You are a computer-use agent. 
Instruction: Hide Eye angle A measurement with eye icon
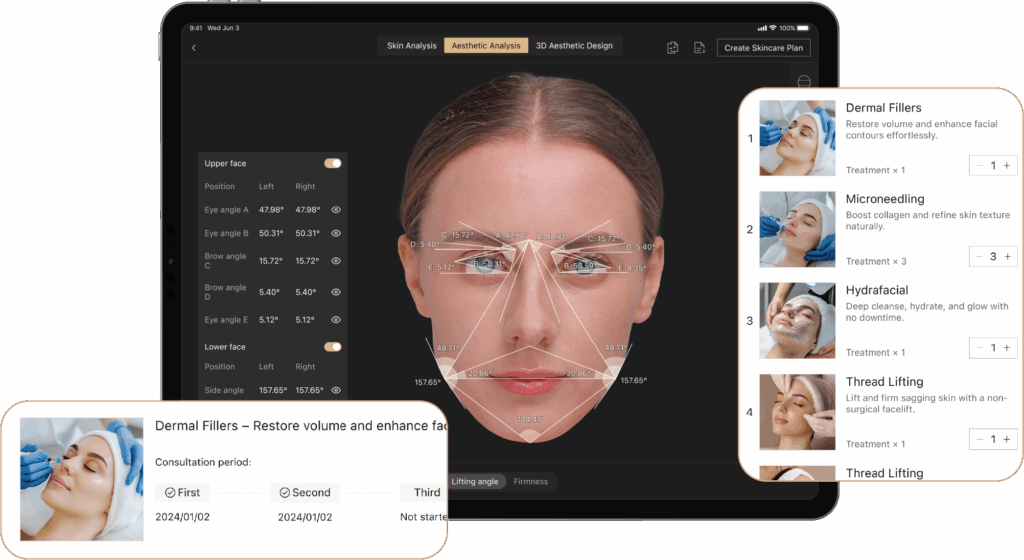pyautogui.click(x=336, y=210)
